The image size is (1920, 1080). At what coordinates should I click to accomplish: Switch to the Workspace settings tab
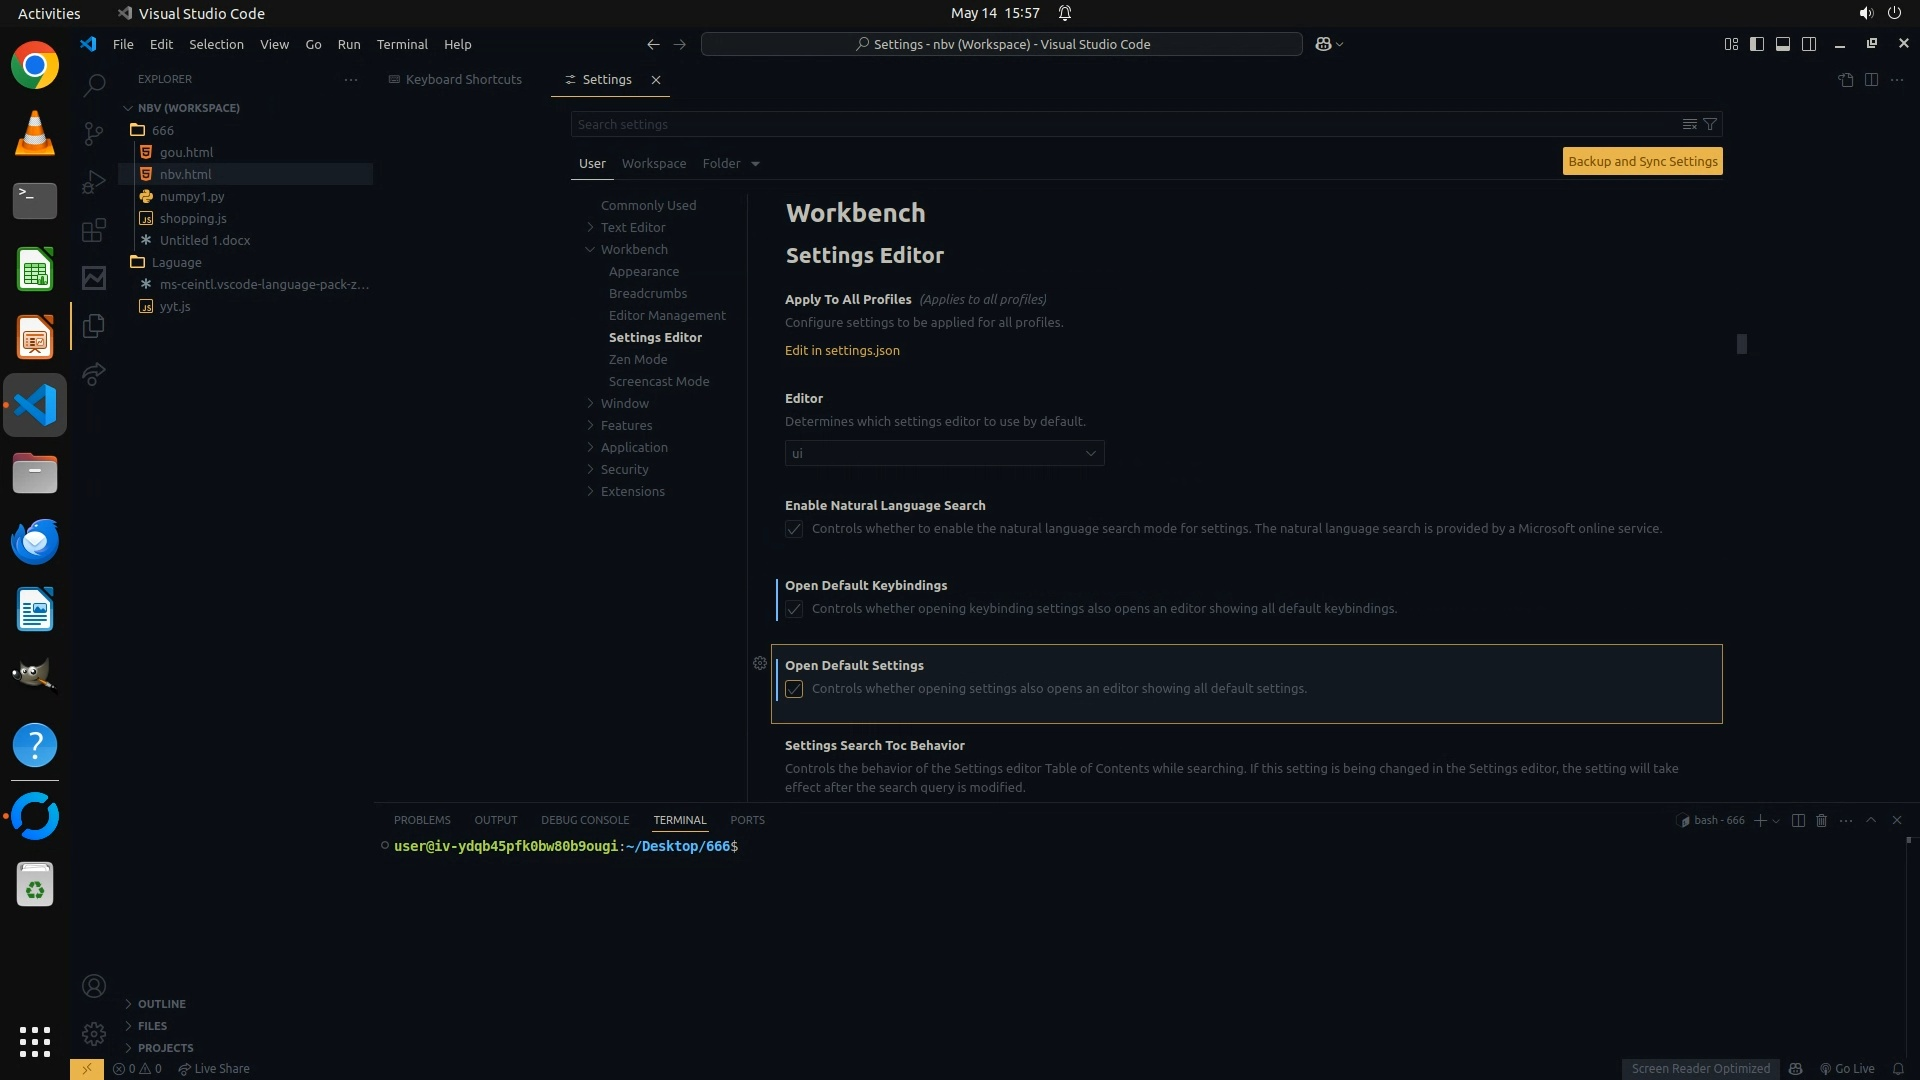653,163
